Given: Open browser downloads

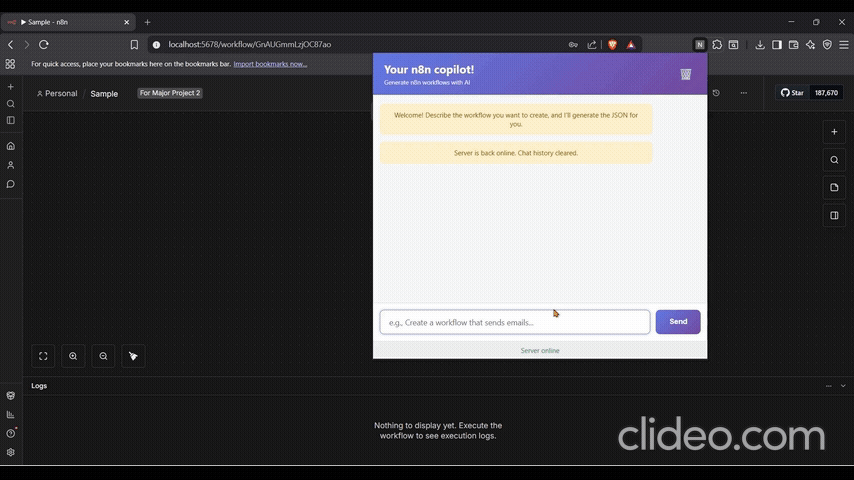Looking at the screenshot, I should click(760, 45).
